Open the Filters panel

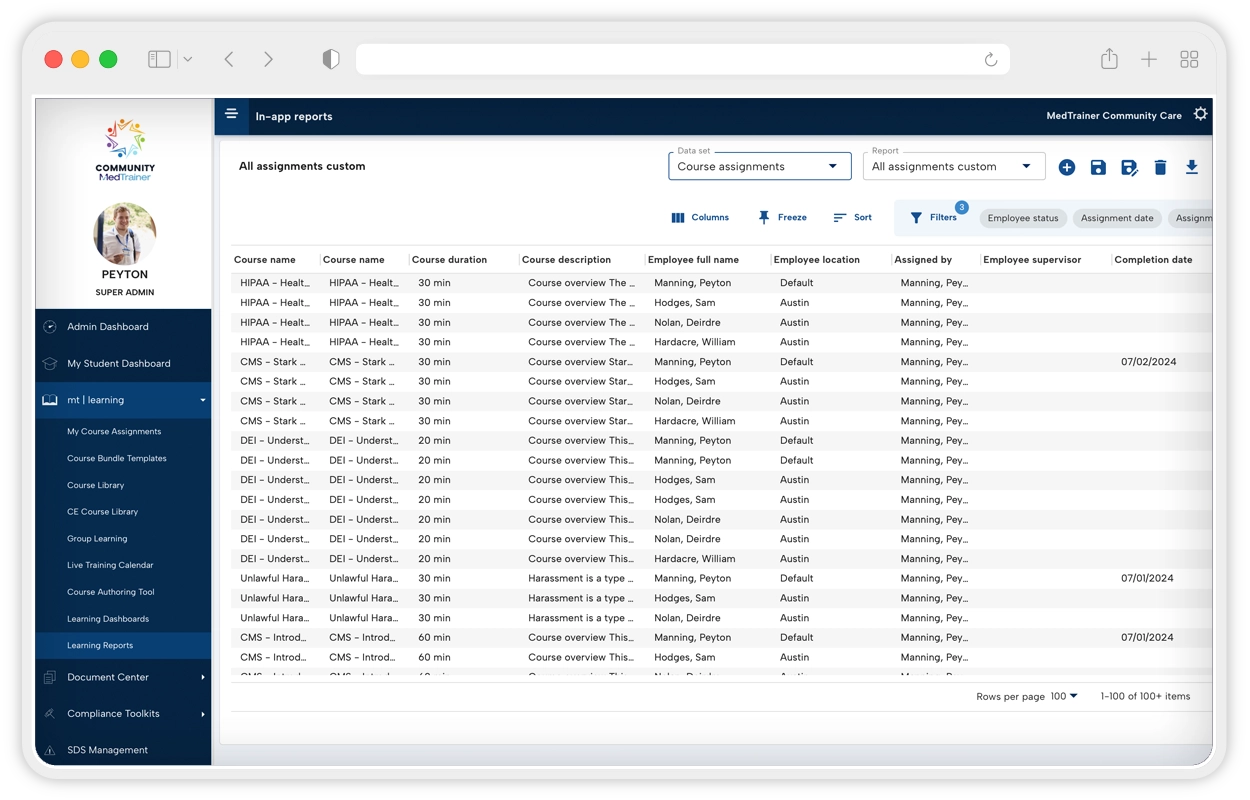click(x=933, y=217)
